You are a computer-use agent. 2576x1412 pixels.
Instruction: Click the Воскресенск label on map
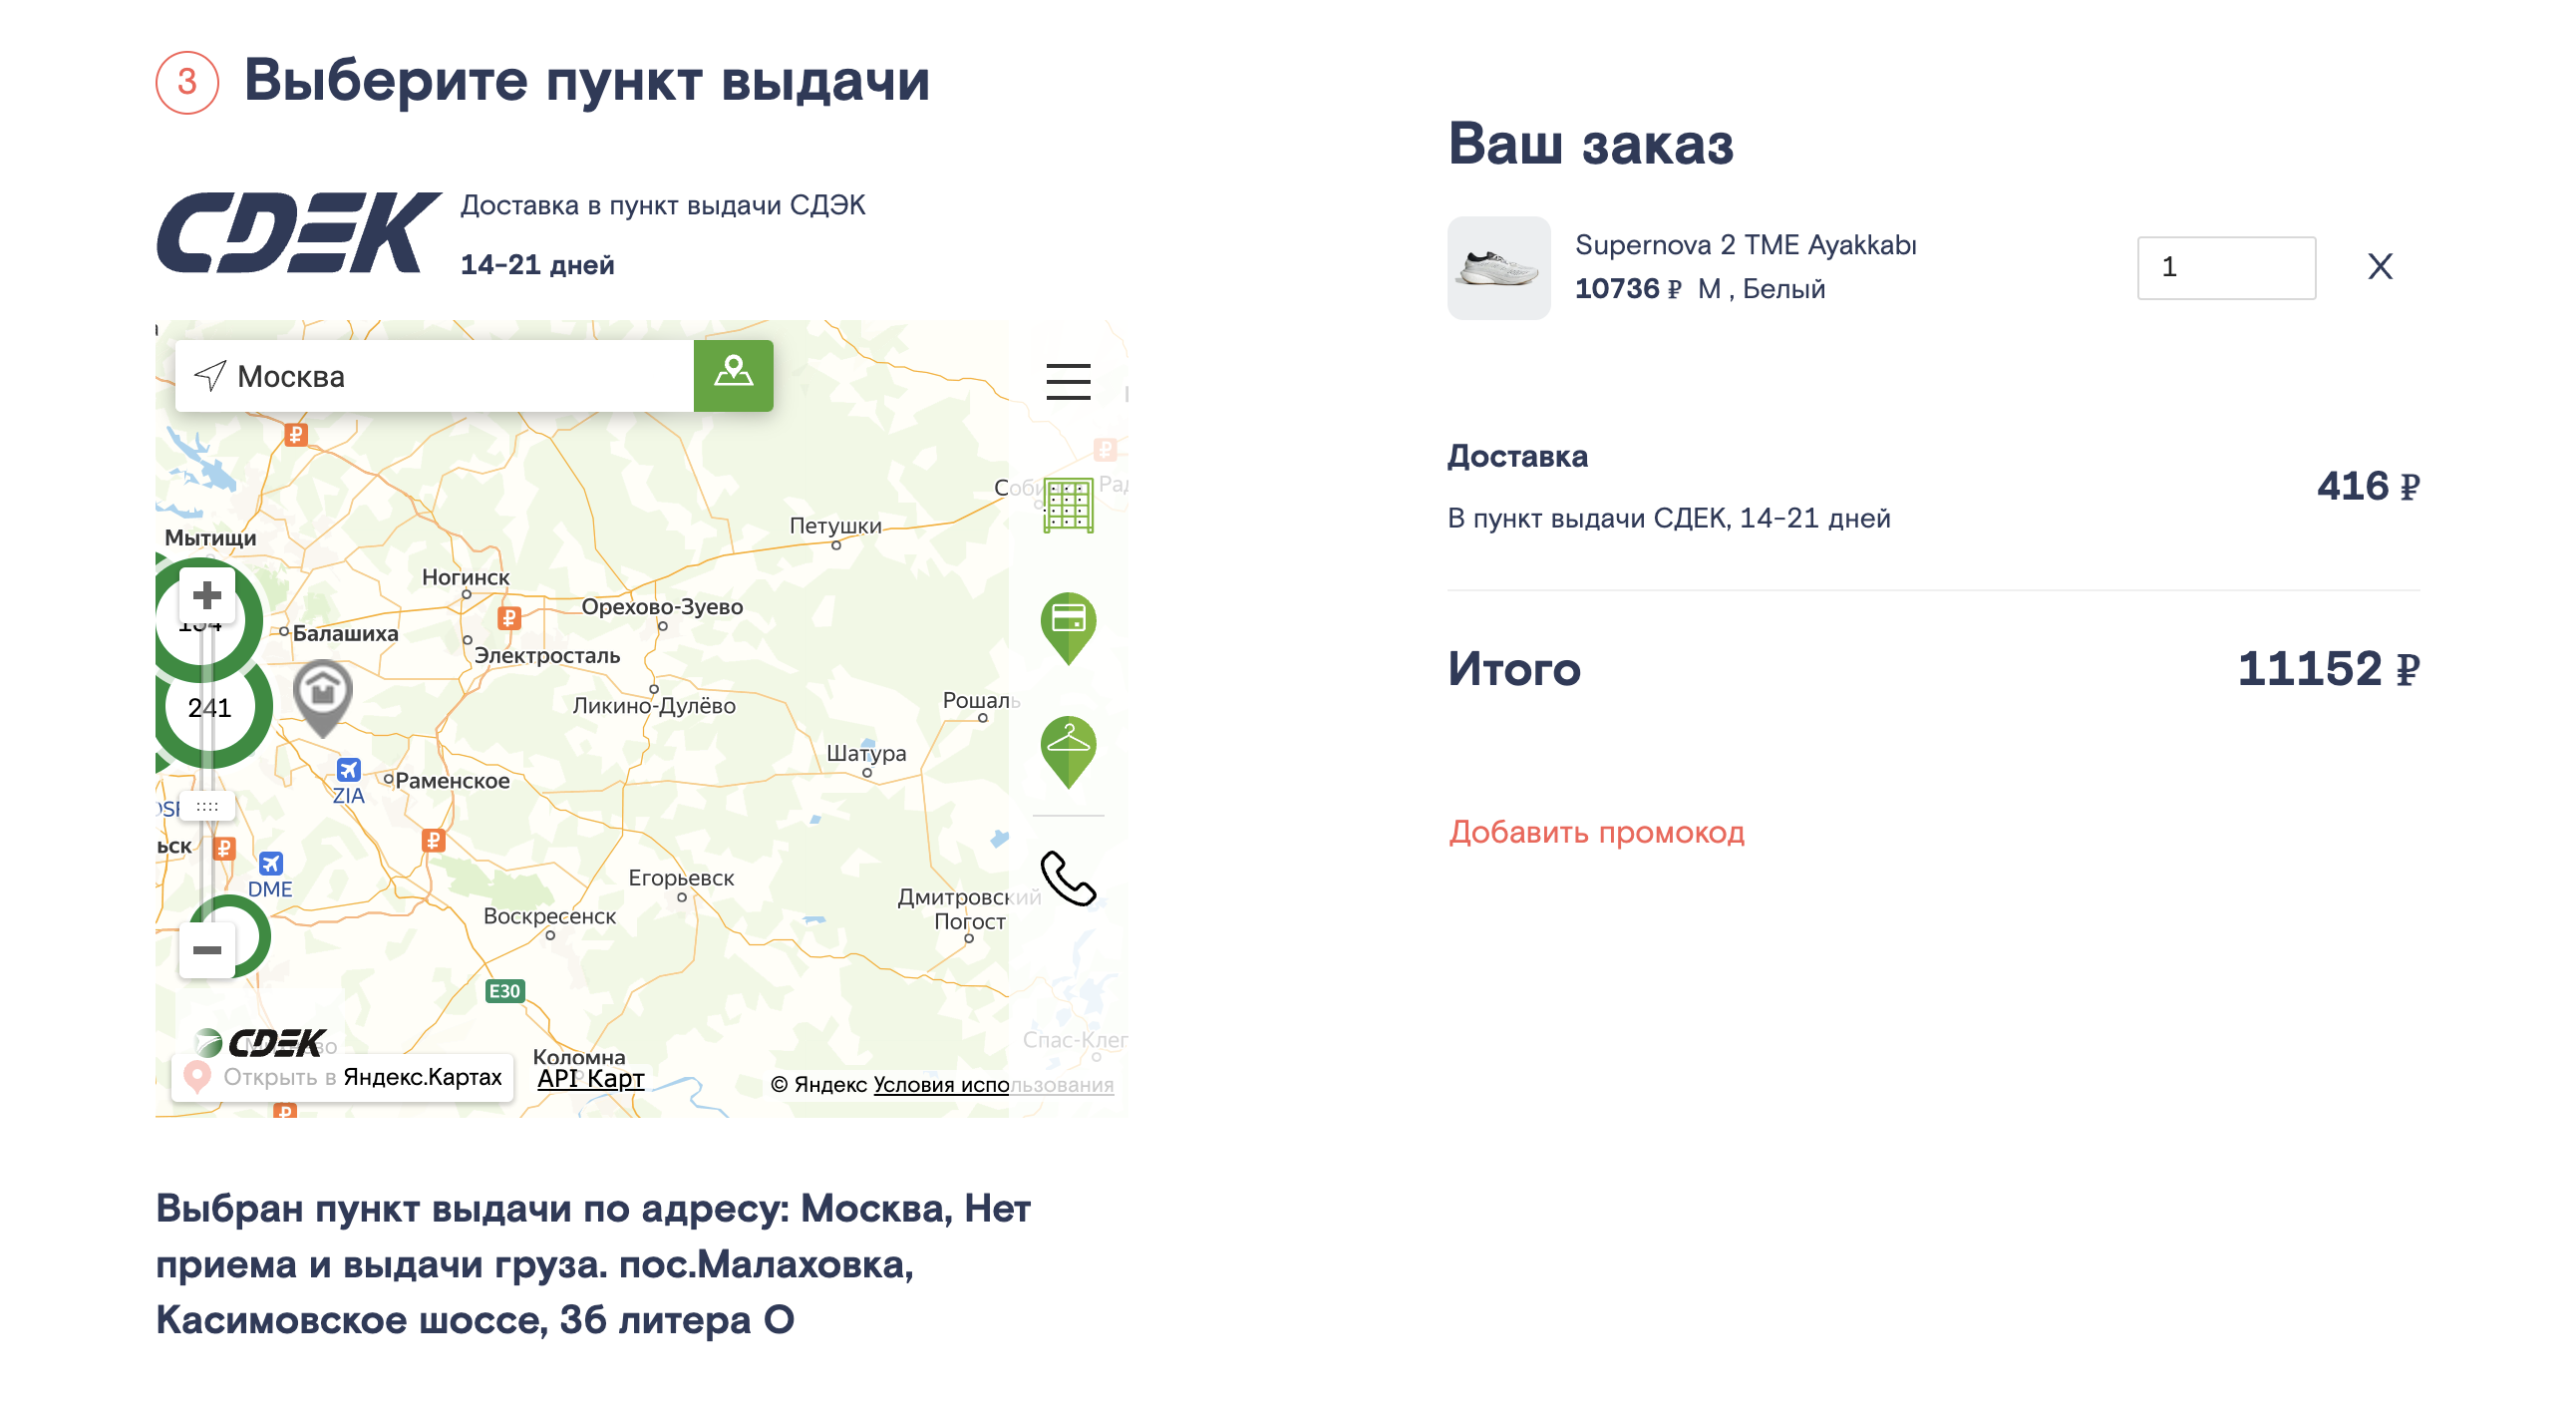[549, 916]
